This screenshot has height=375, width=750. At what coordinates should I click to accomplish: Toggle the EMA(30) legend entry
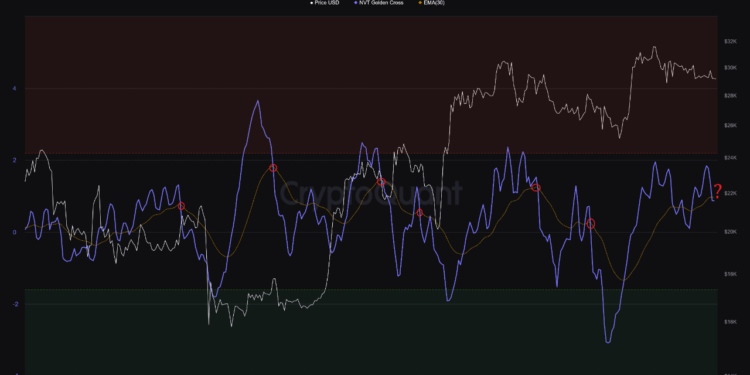click(432, 3)
